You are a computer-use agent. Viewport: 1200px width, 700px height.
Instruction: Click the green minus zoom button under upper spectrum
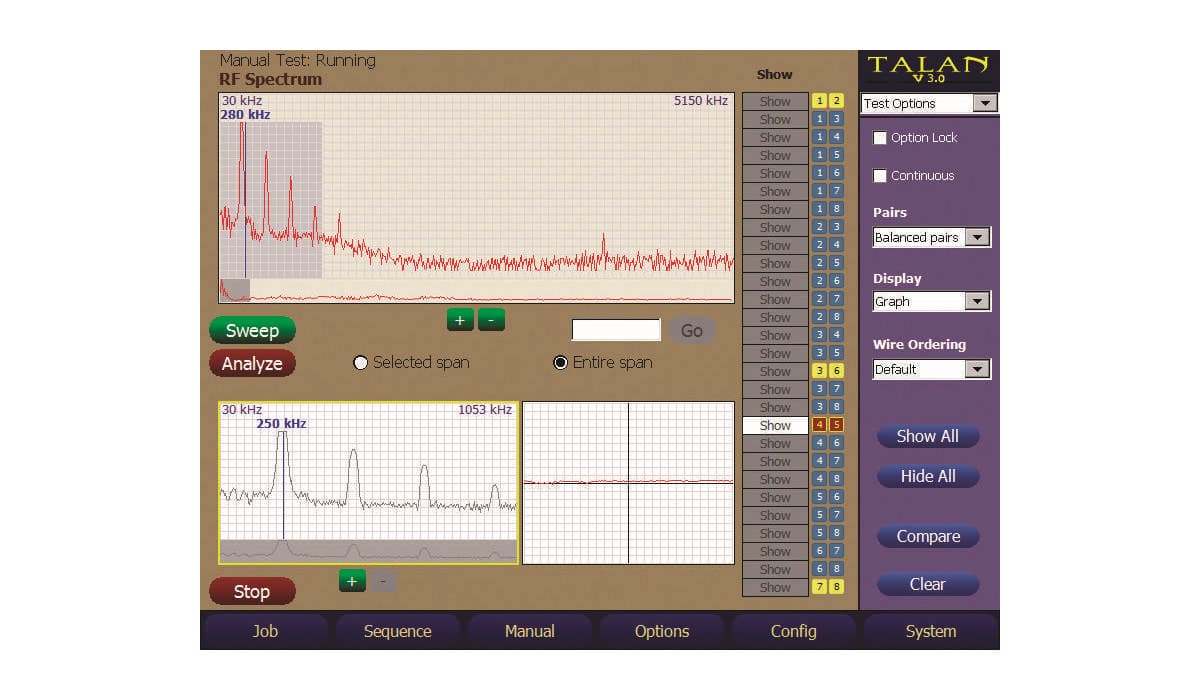(491, 320)
